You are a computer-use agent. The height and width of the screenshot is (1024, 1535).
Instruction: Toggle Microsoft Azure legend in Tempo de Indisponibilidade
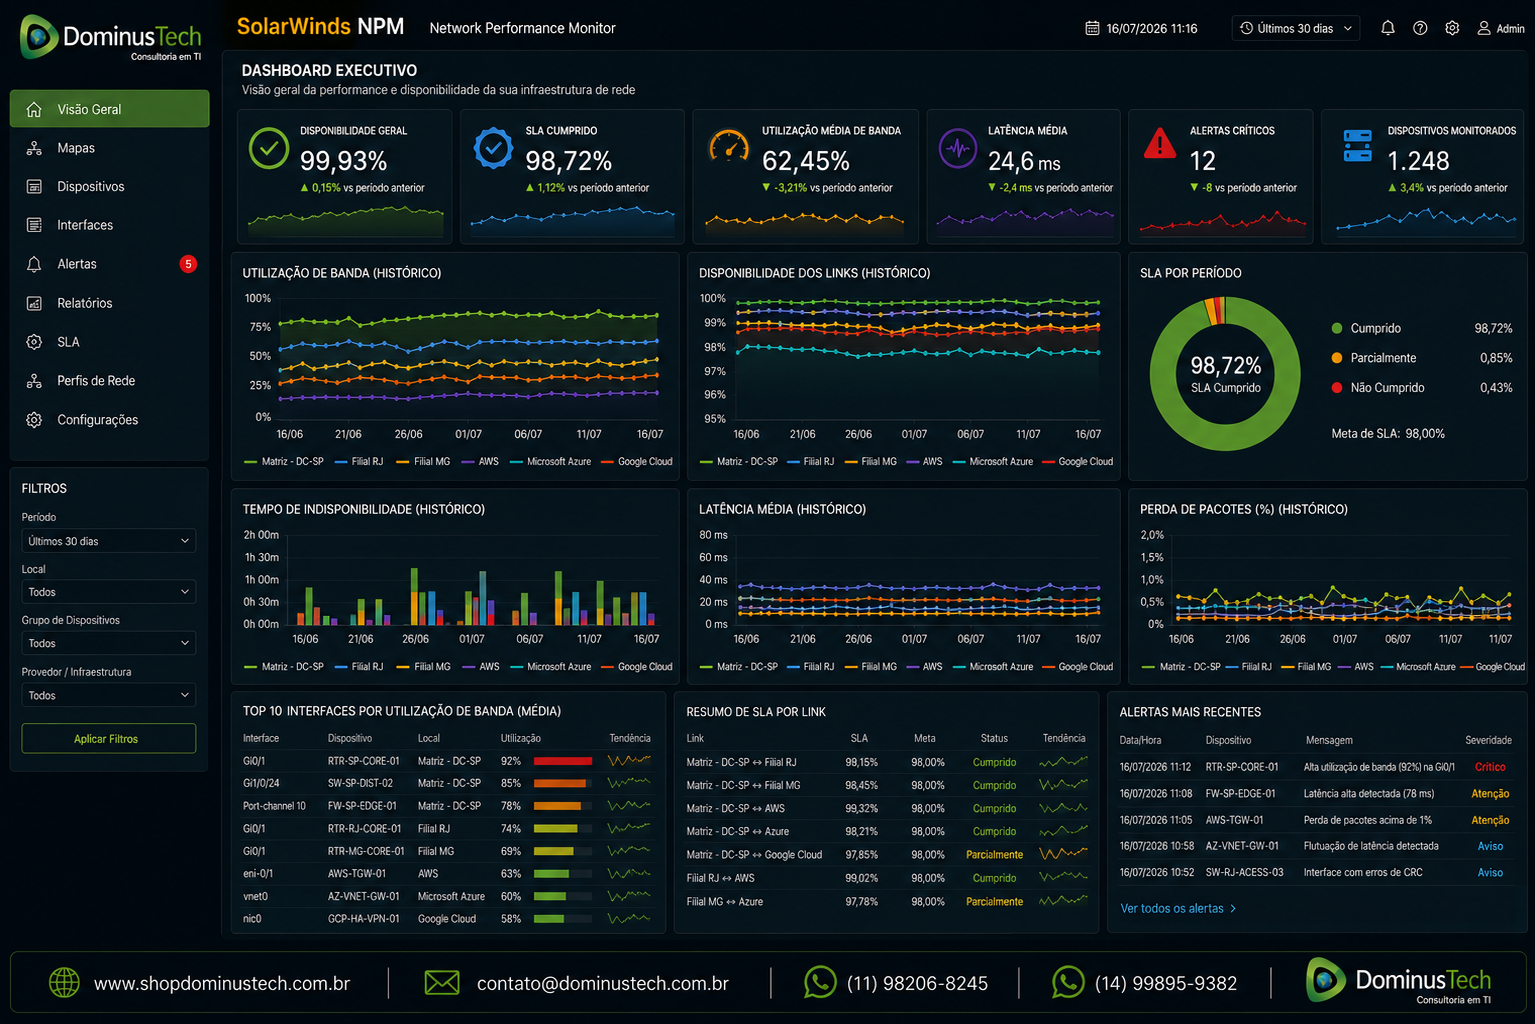(551, 667)
